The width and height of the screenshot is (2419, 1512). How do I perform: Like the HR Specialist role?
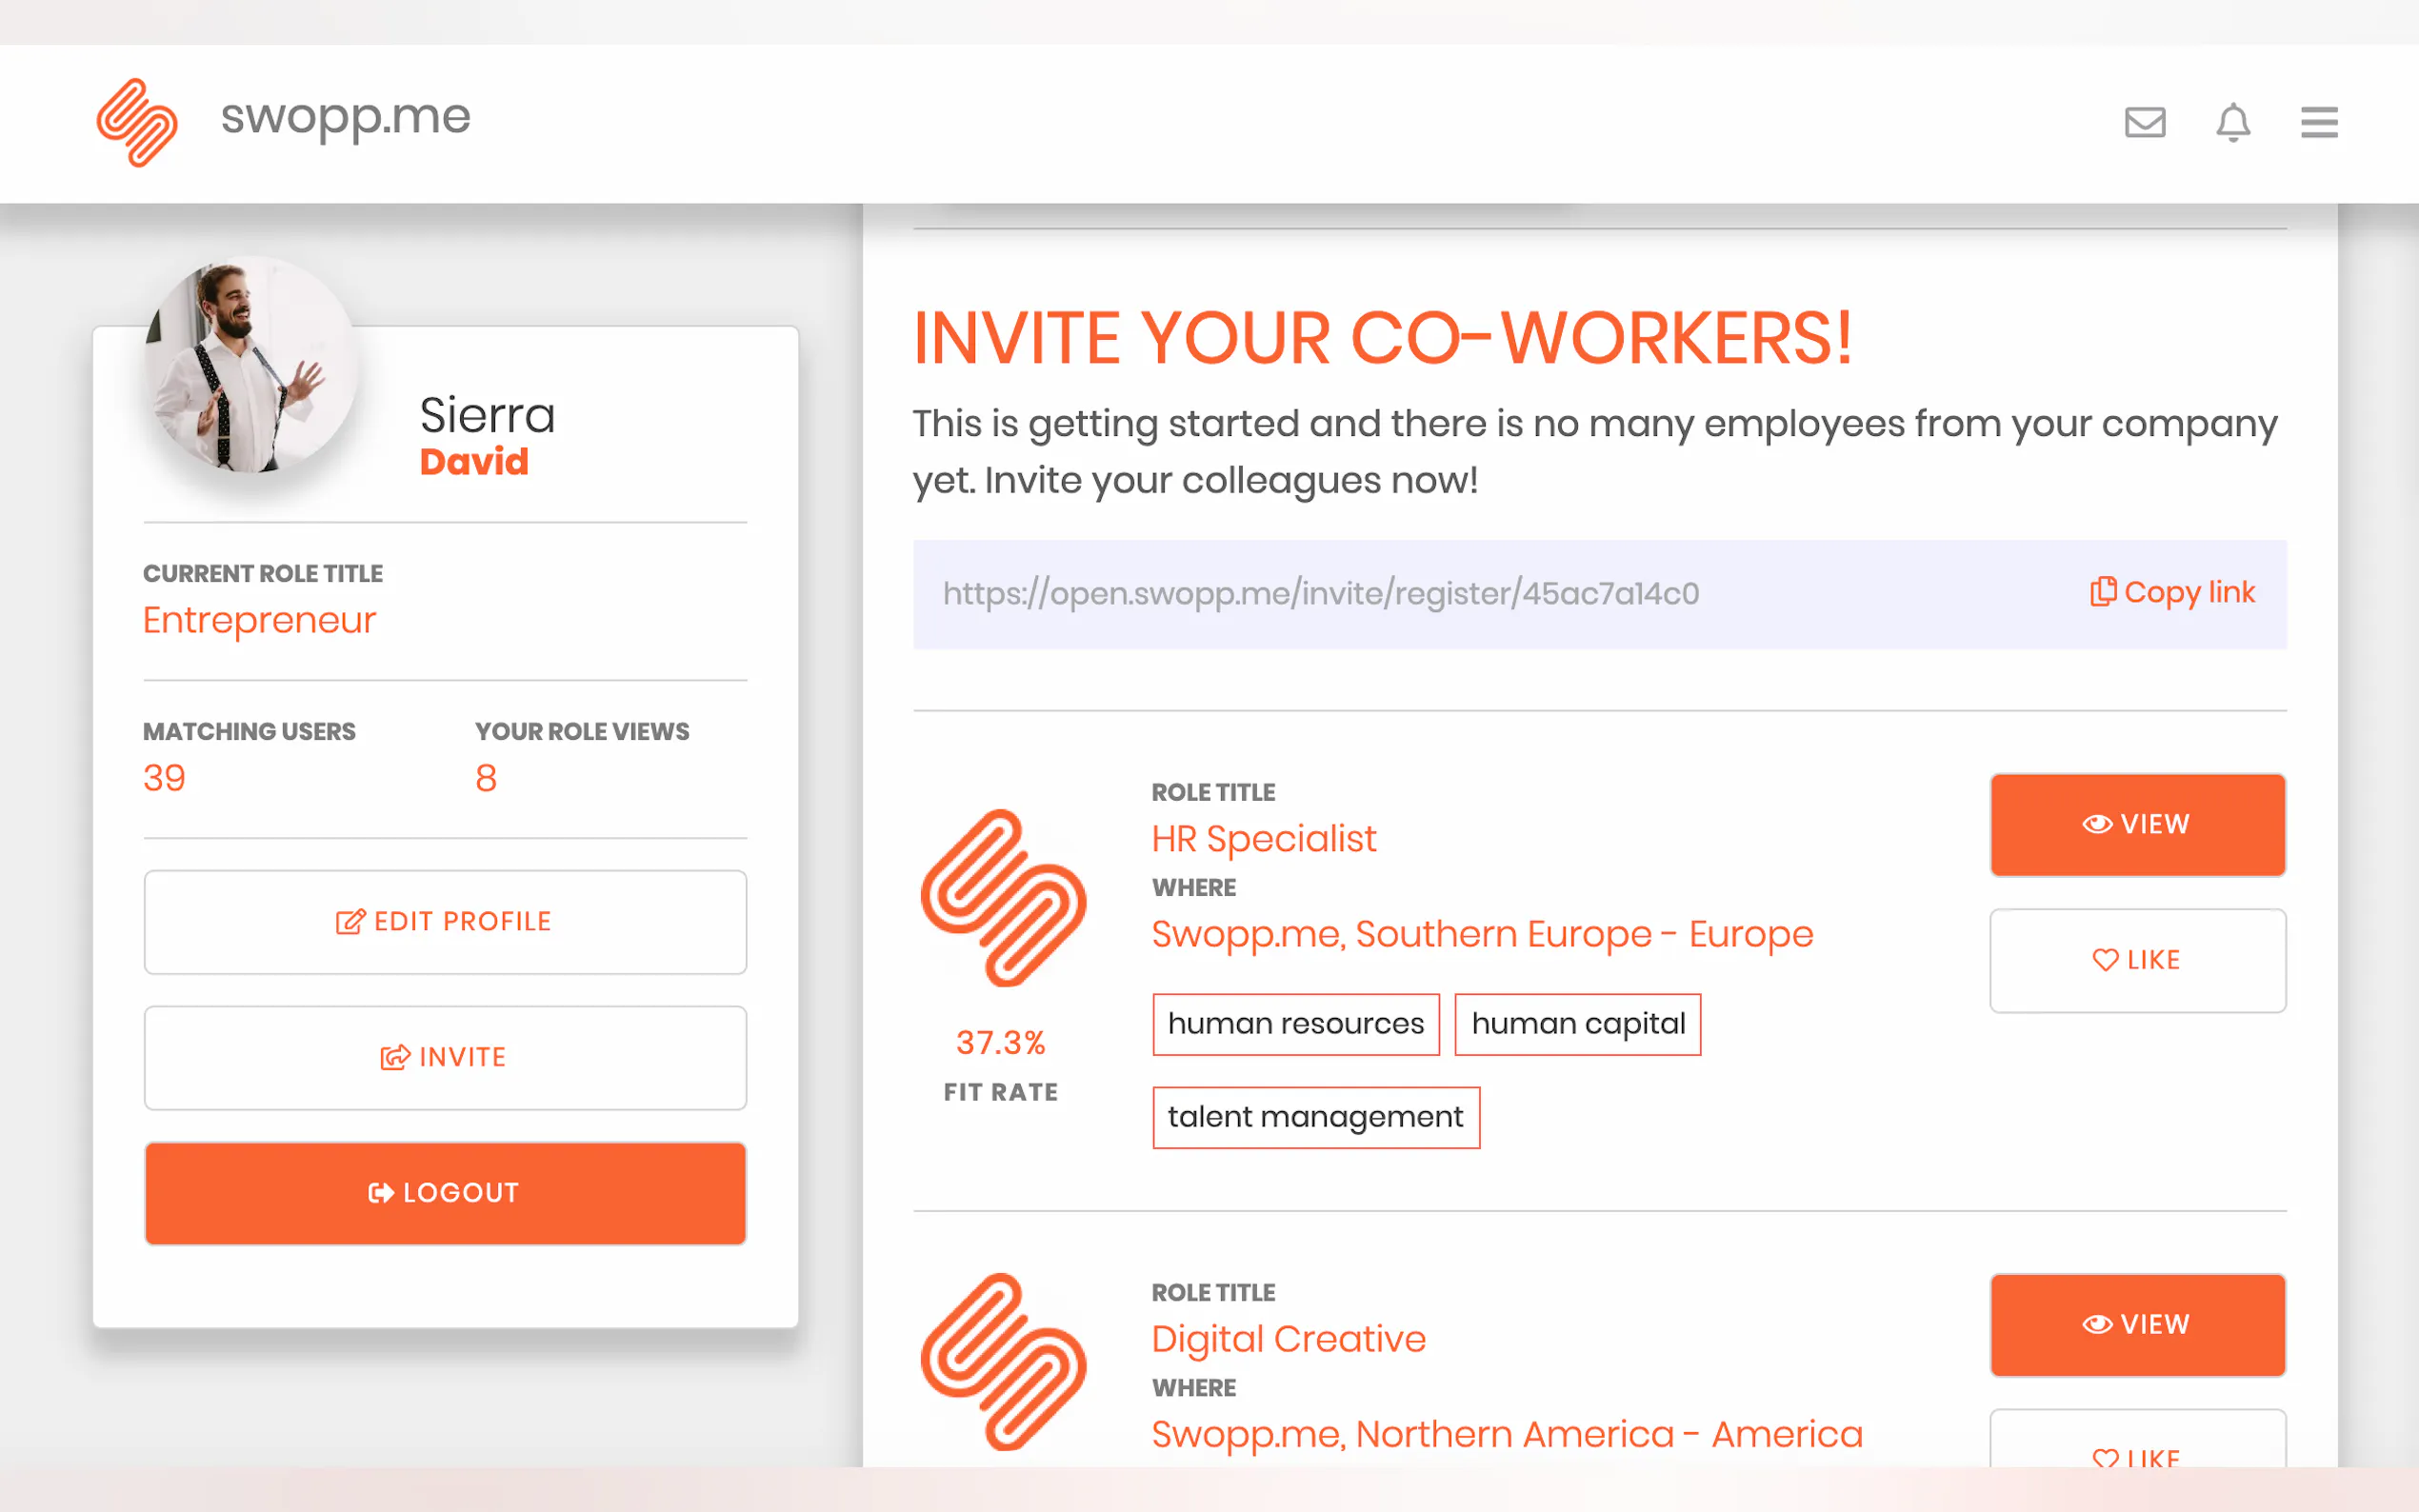(2137, 960)
